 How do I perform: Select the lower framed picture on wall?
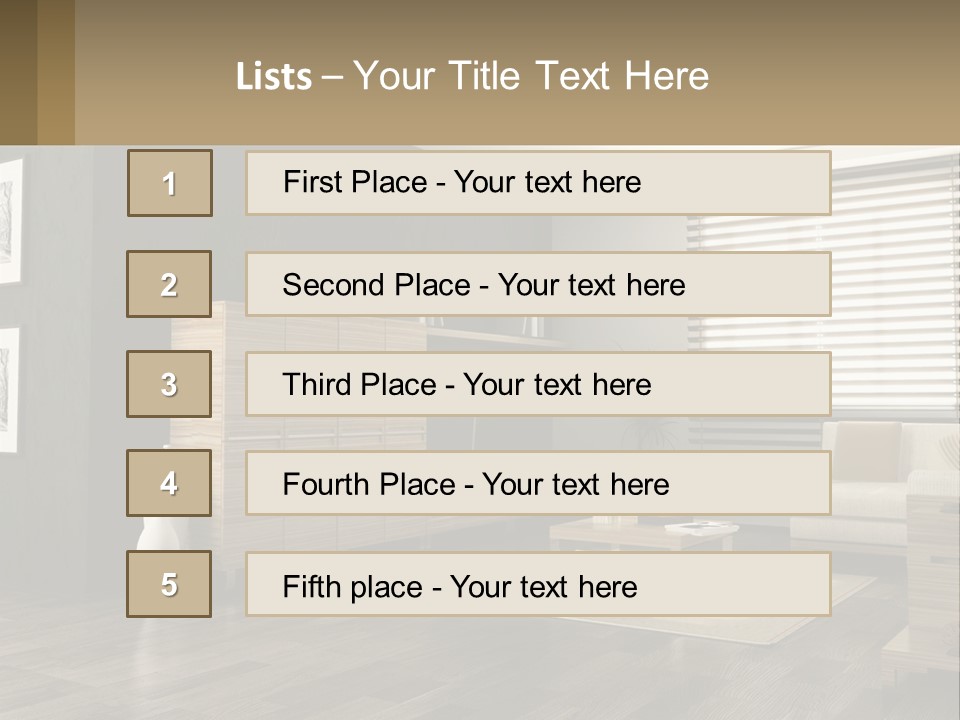8,390
